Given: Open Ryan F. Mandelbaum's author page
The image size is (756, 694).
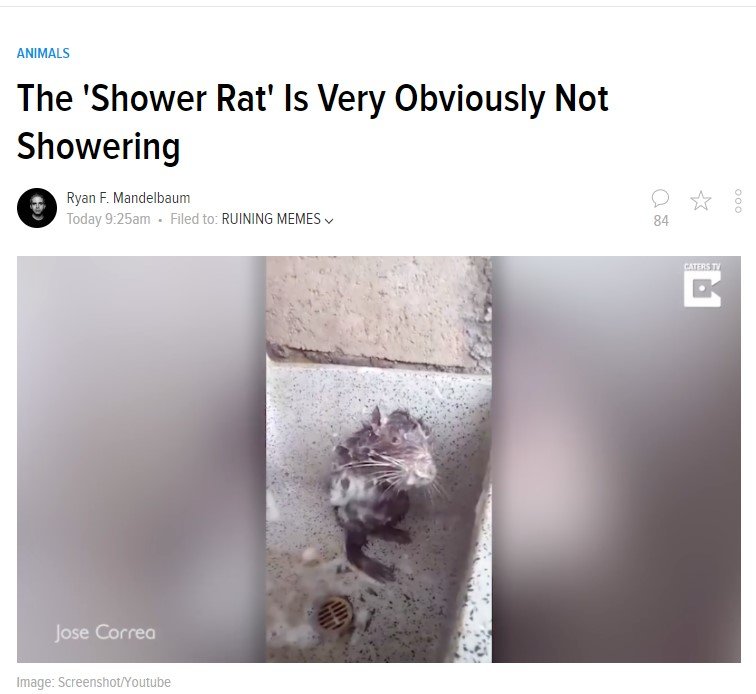Looking at the screenshot, I should 128,198.
